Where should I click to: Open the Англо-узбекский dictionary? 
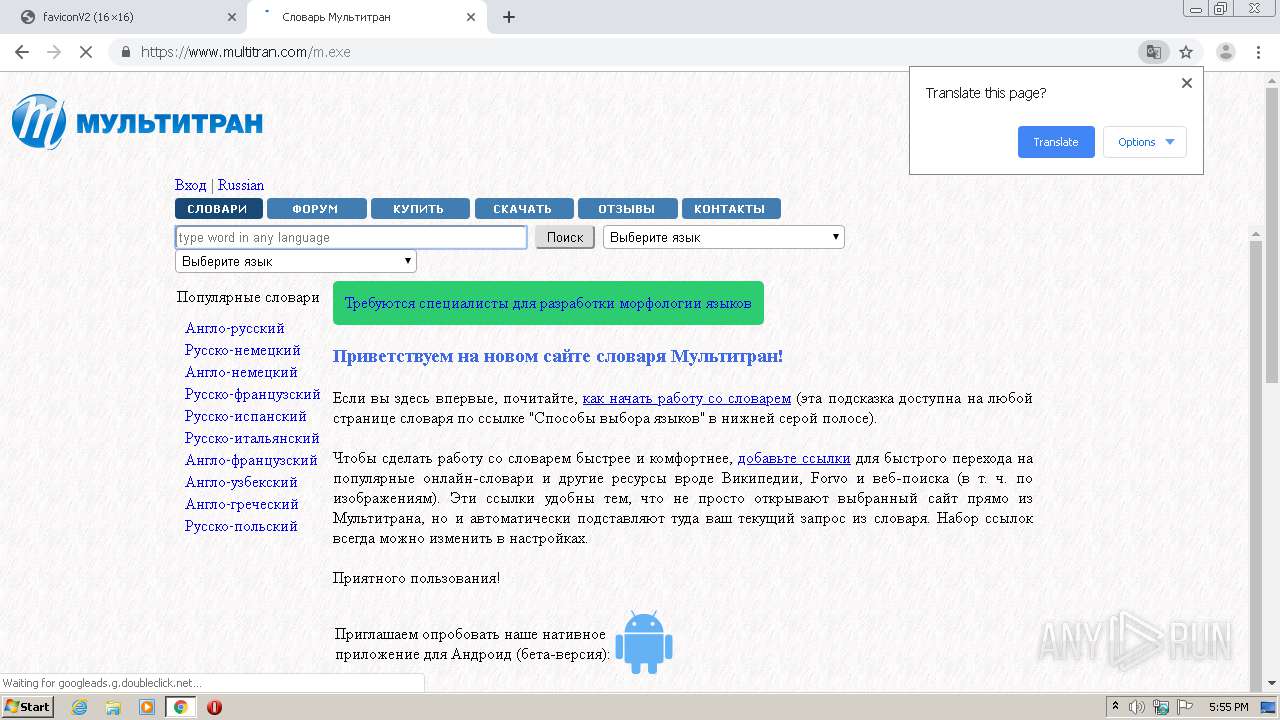click(241, 482)
